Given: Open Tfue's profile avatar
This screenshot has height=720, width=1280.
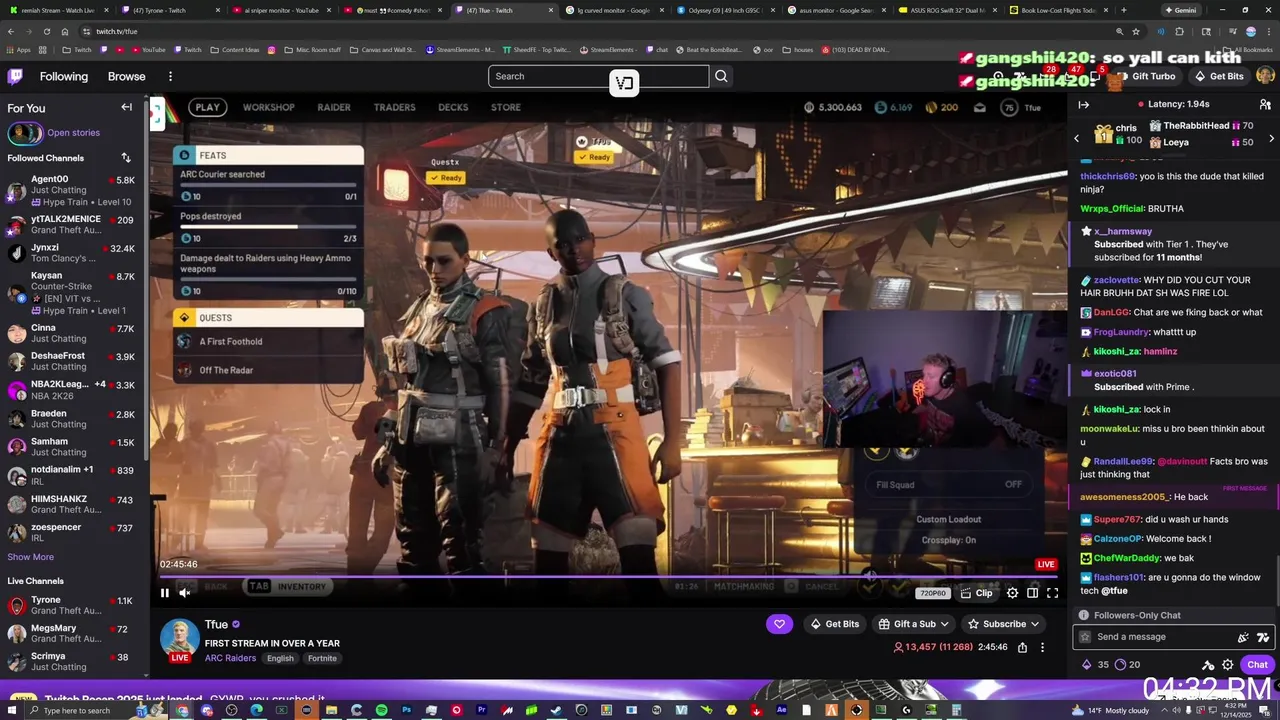Looking at the screenshot, I should click(x=180, y=640).
